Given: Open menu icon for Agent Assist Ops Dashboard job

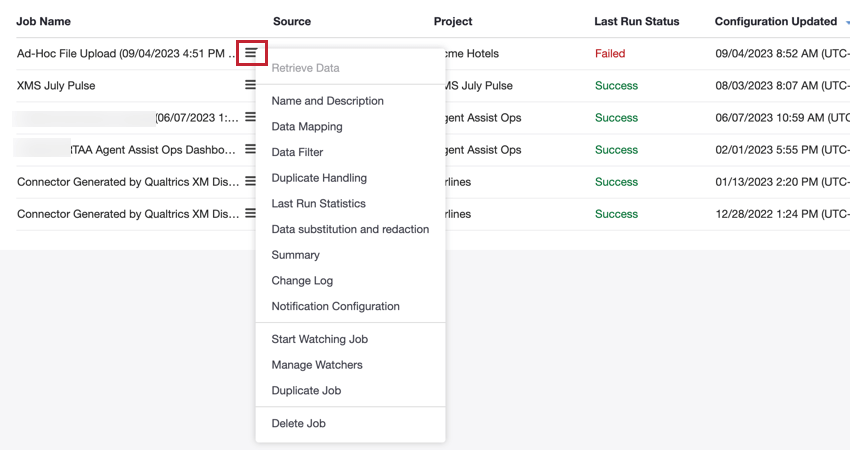Looking at the screenshot, I should [x=251, y=150].
